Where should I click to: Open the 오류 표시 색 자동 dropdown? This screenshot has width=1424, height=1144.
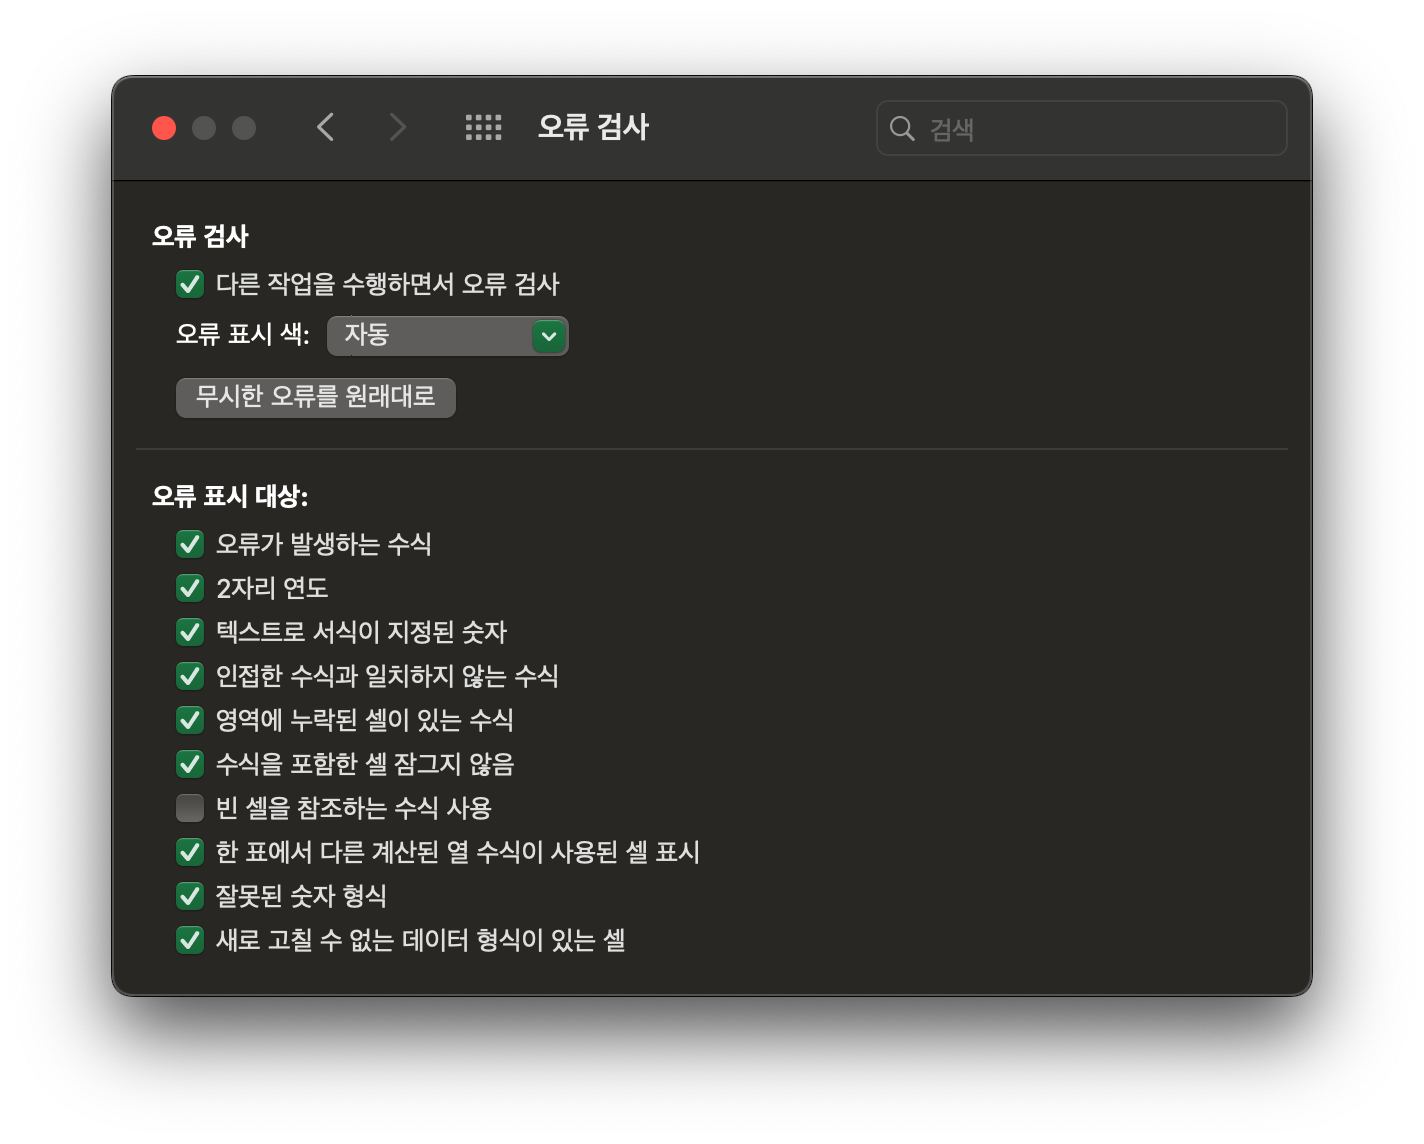tap(448, 336)
